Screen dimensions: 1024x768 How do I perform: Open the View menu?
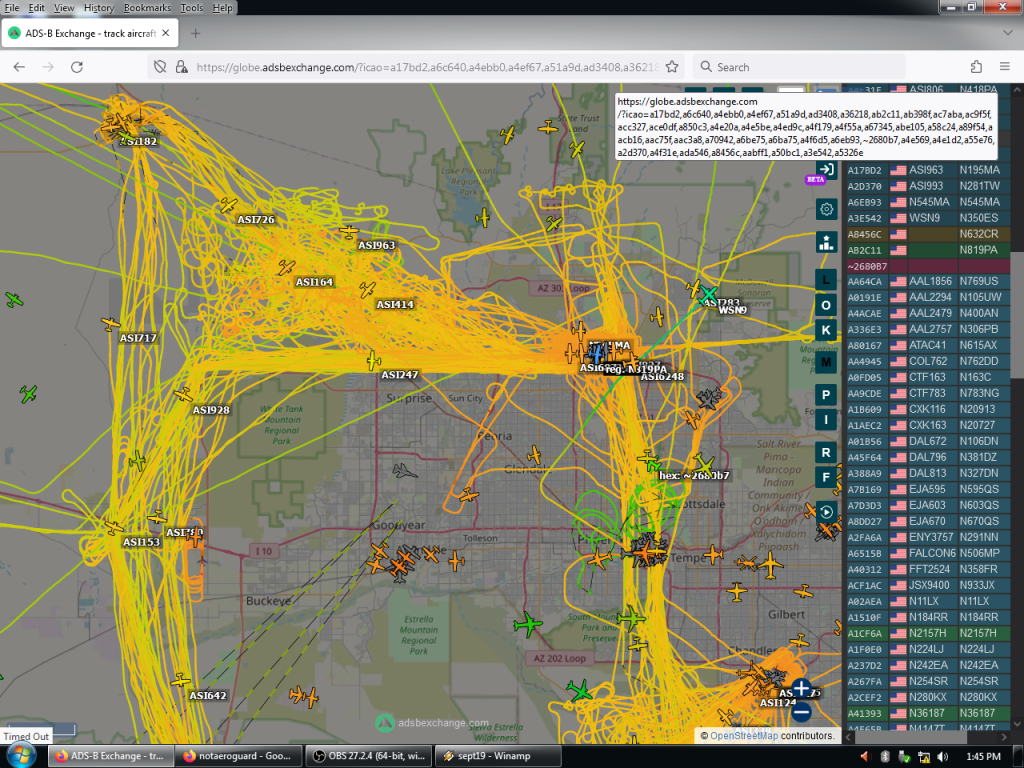64,8
